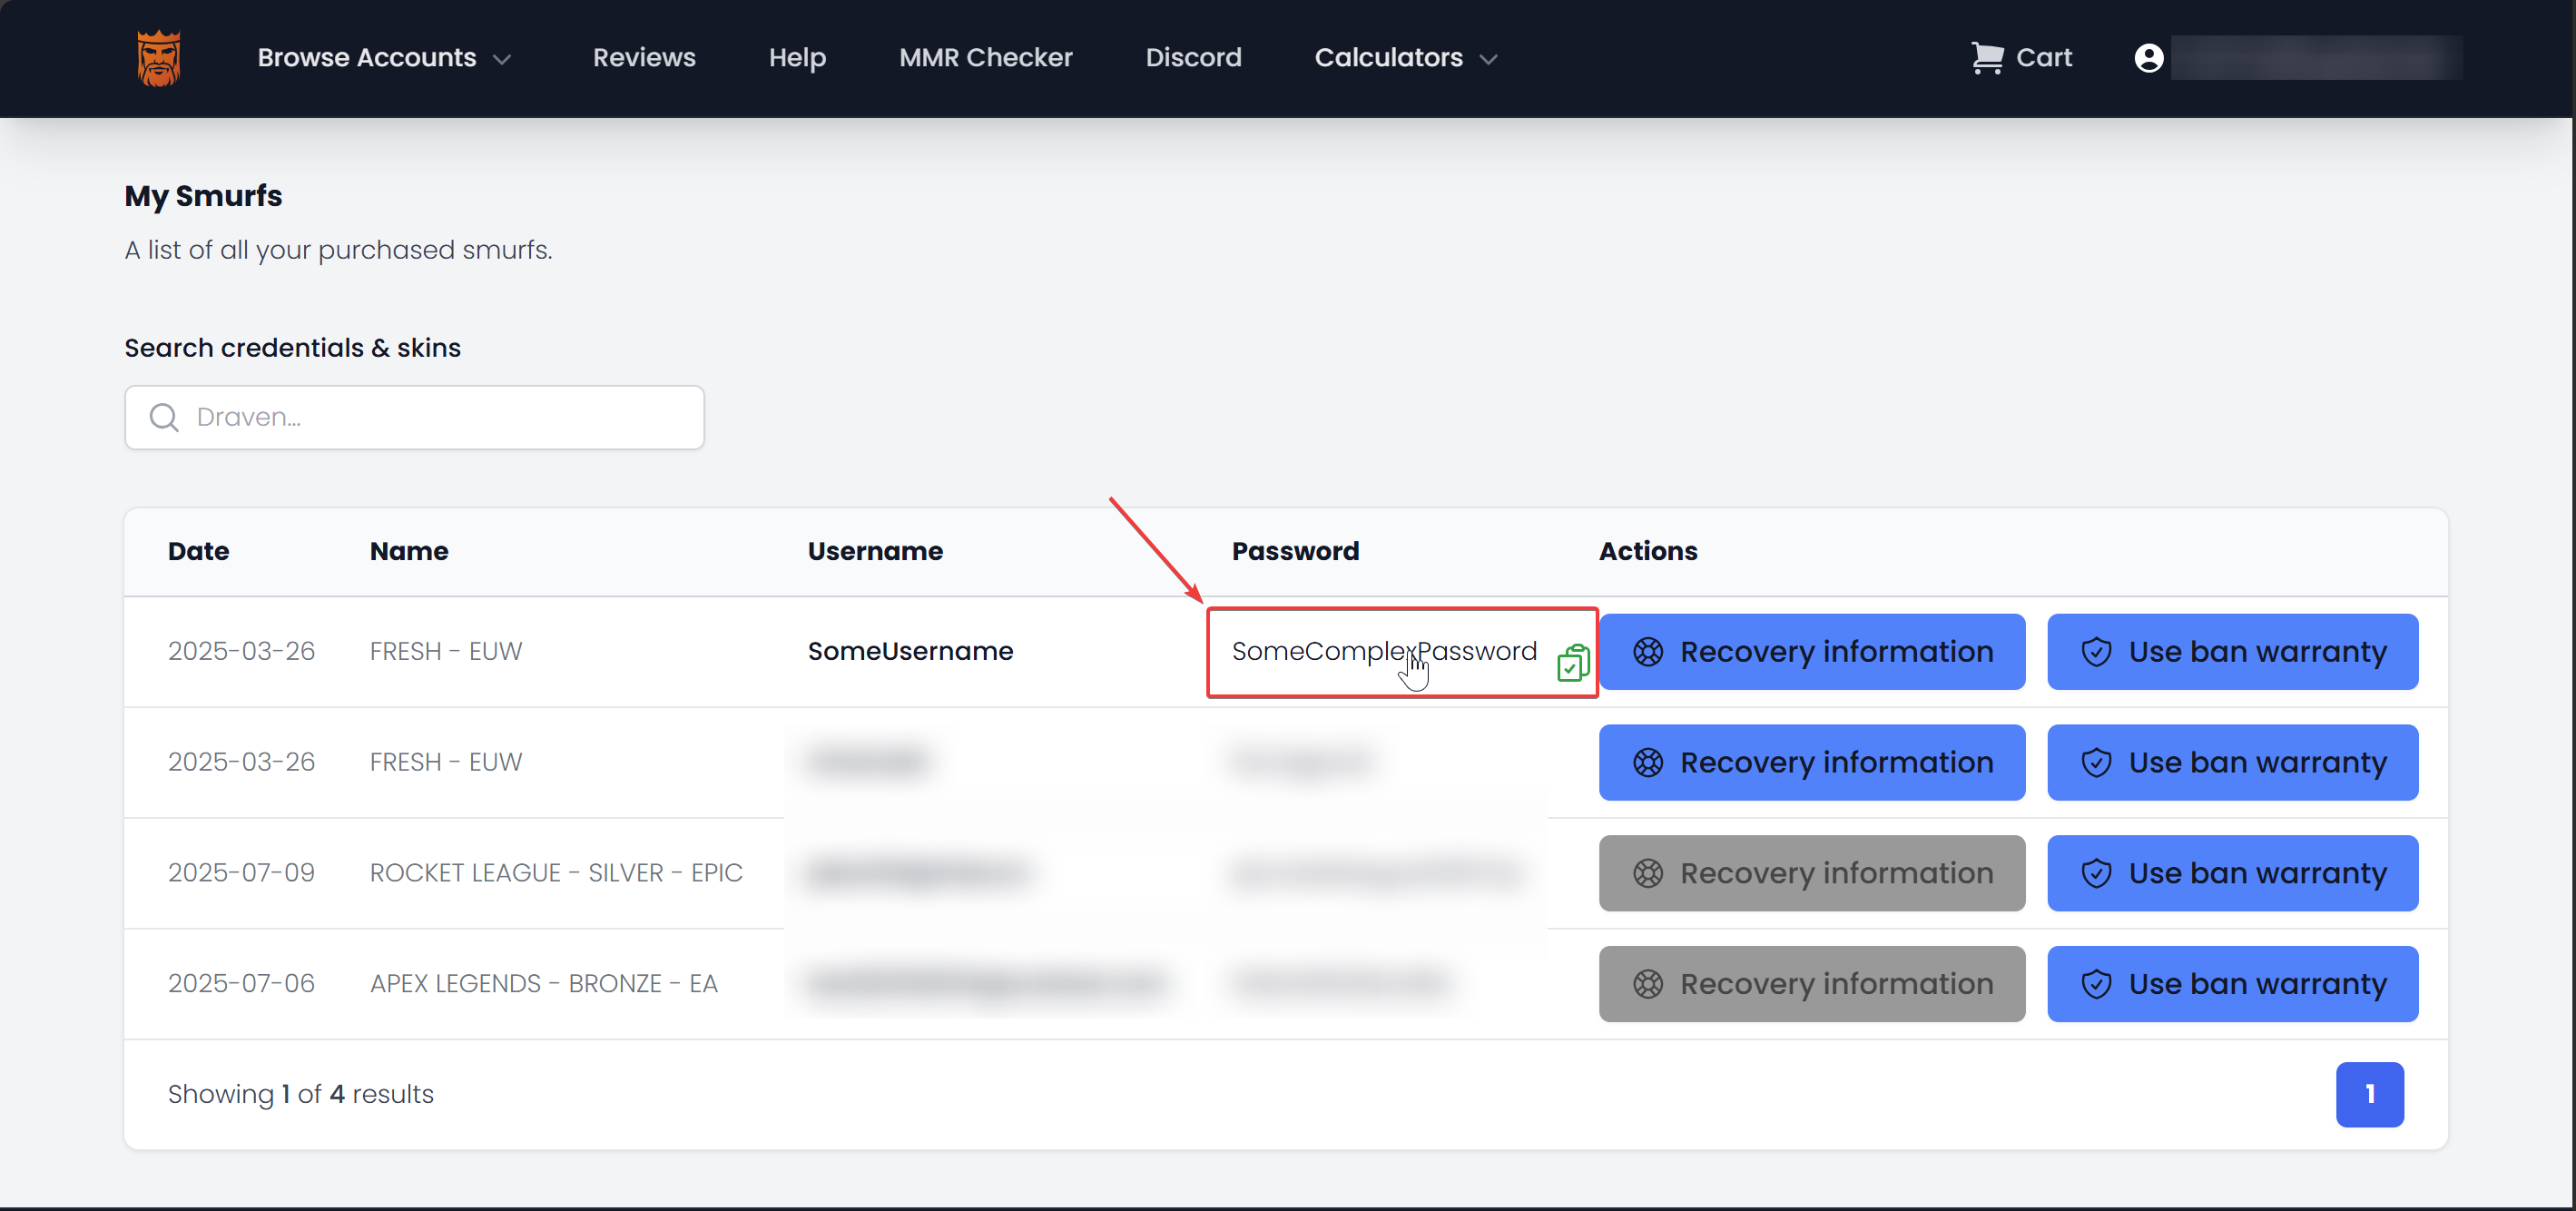Image resolution: width=2576 pixels, height=1211 pixels.
Task: Click the 2025-07-09 date cell
Action: [x=241, y=873]
